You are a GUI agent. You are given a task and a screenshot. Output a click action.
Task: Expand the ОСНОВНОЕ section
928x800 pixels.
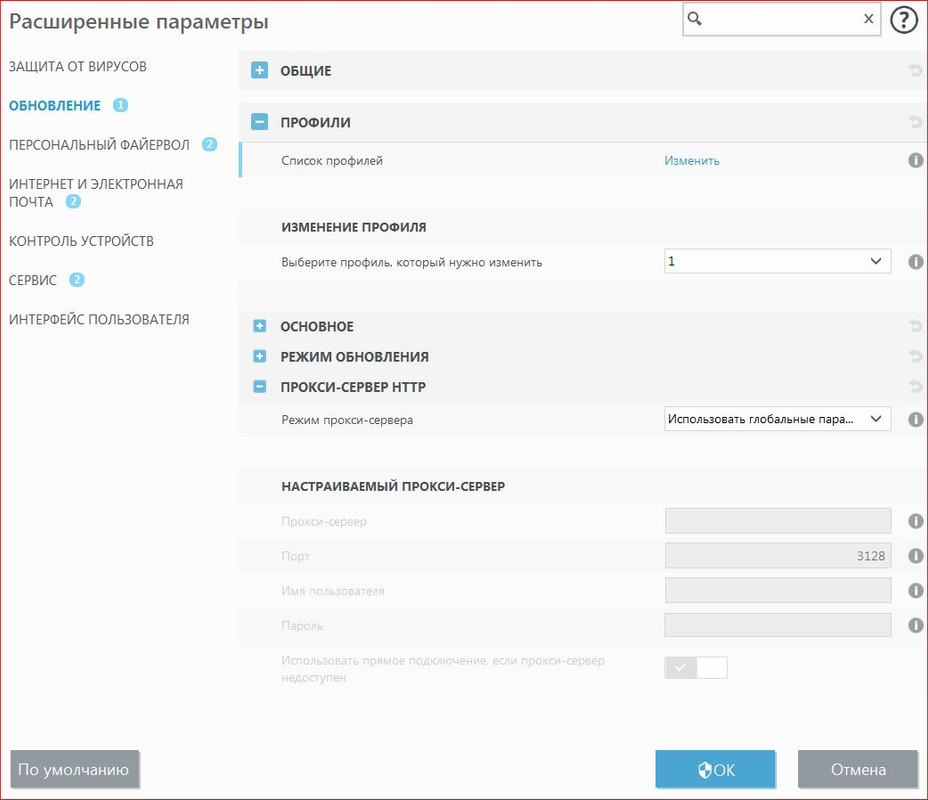(259, 326)
